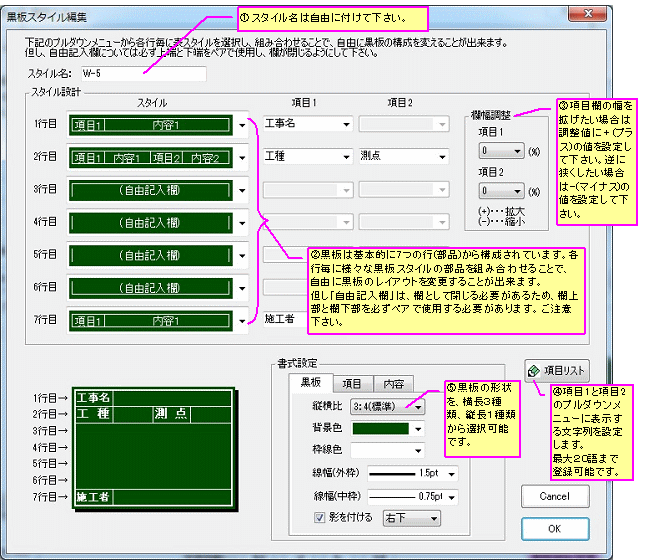Screen dimensions: 646x560
Task: Open 欄幅調整 項目1 percentage dropdown
Action: (x=501, y=151)
